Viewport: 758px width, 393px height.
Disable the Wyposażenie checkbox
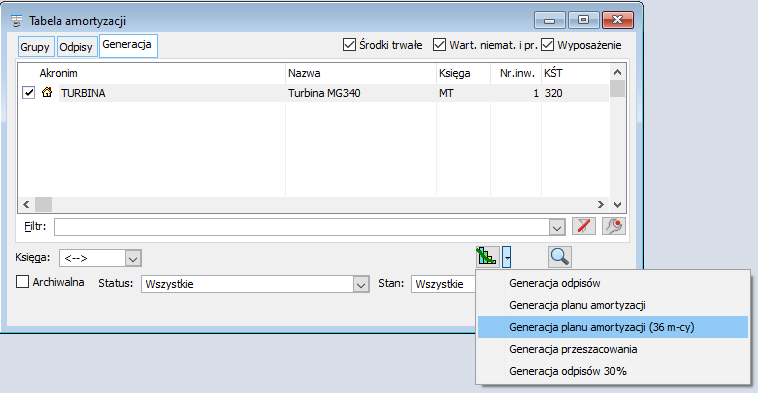(547, 45)
